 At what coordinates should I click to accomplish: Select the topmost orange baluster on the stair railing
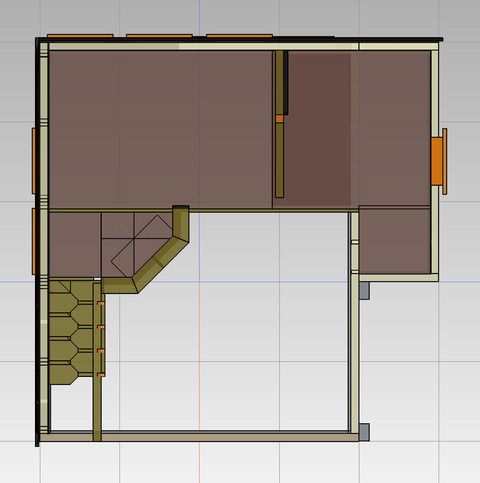pyautogui.click(x=101, y=303)
